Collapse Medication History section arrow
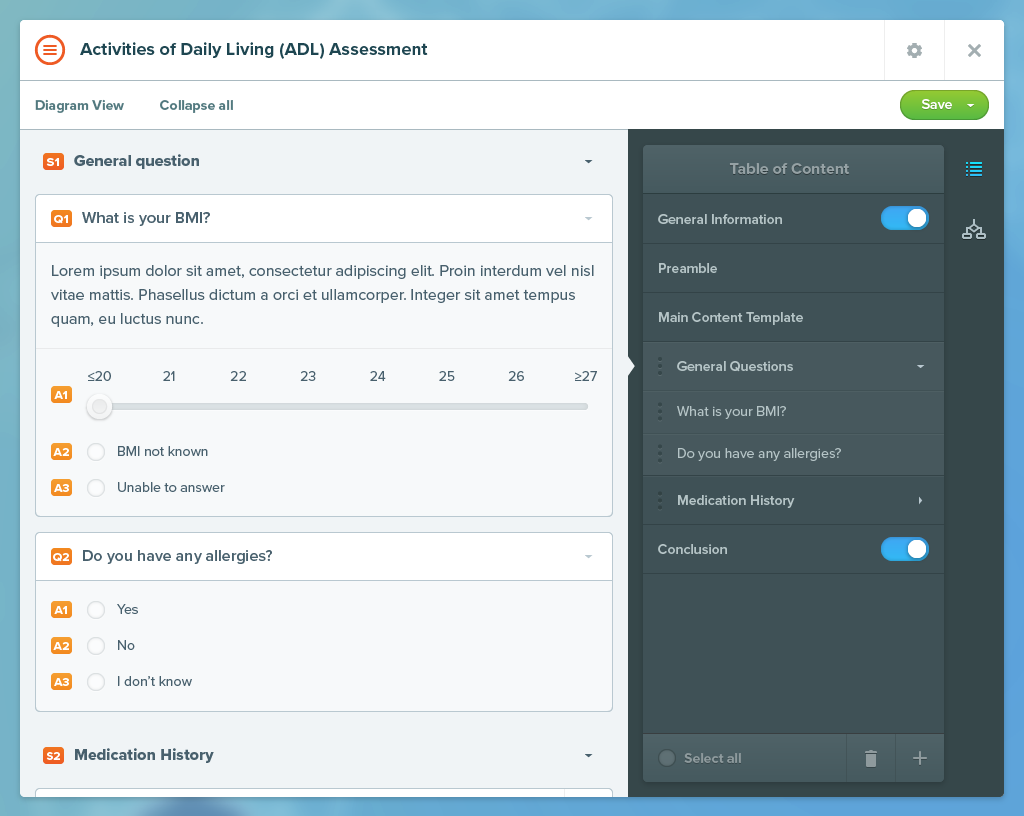Screen dimensions: 1024x816 (588, 755)
